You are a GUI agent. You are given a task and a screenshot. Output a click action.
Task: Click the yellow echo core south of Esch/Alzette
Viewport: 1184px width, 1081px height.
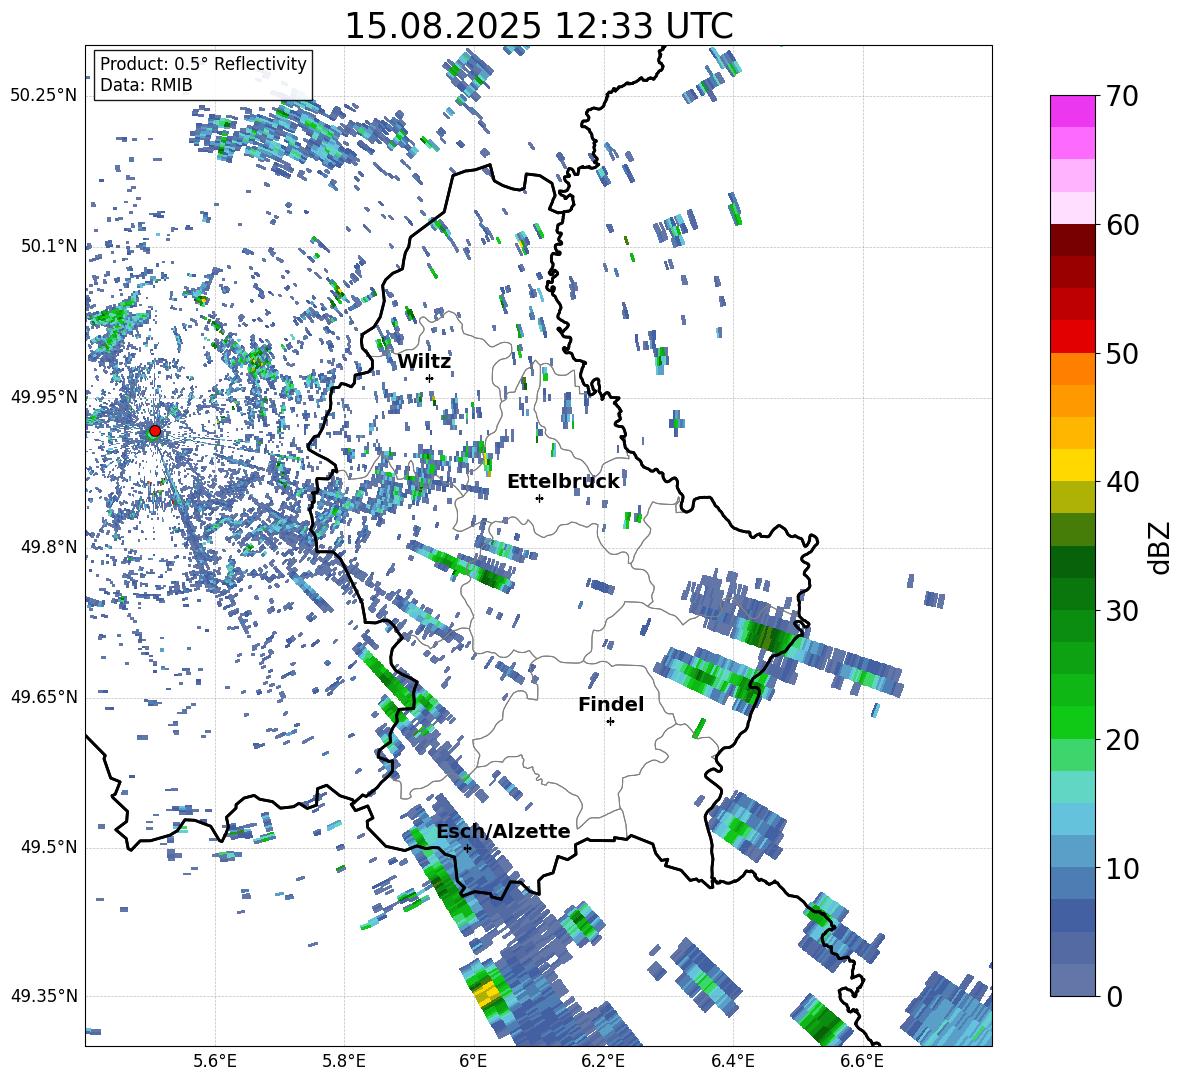[487, 993]
